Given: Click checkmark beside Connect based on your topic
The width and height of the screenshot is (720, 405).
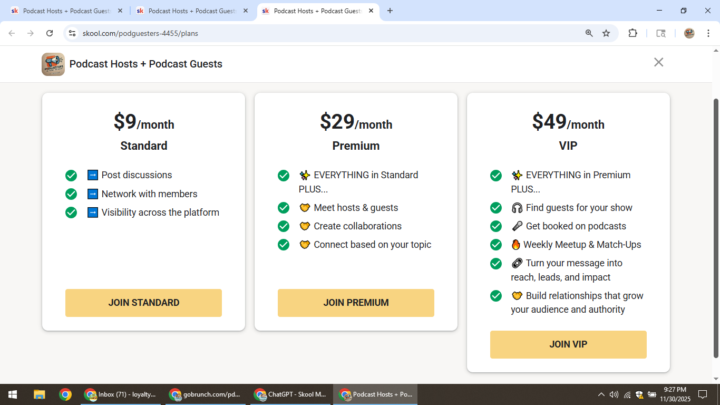Looking at the screenshot, I should tap(283, 245).
